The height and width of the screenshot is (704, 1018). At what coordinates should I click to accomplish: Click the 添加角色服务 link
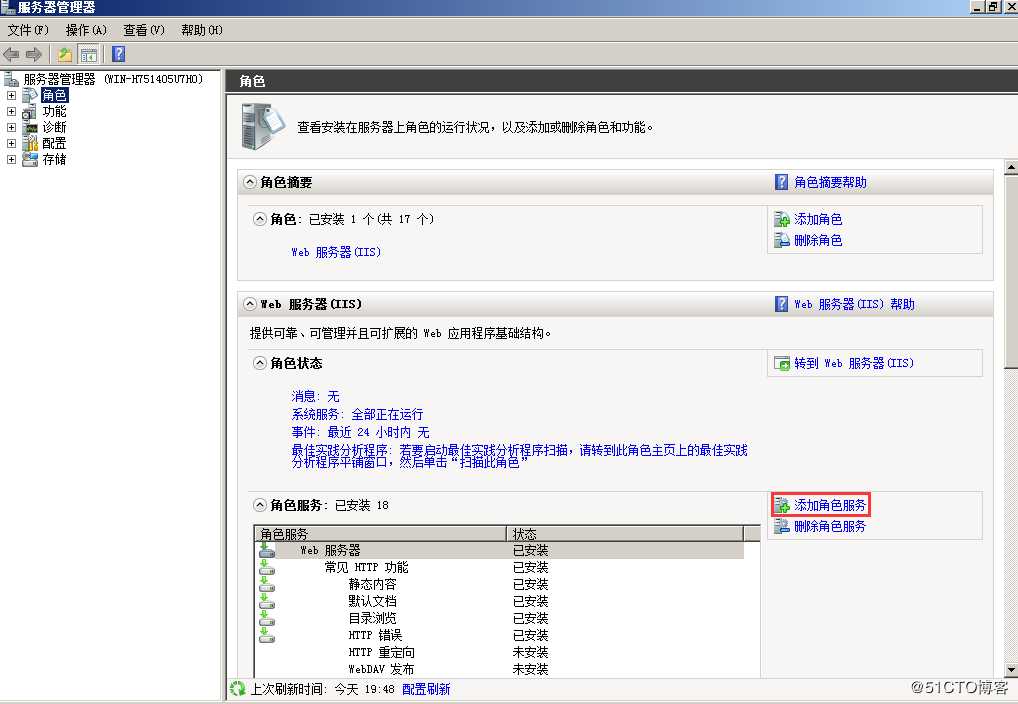830,505
